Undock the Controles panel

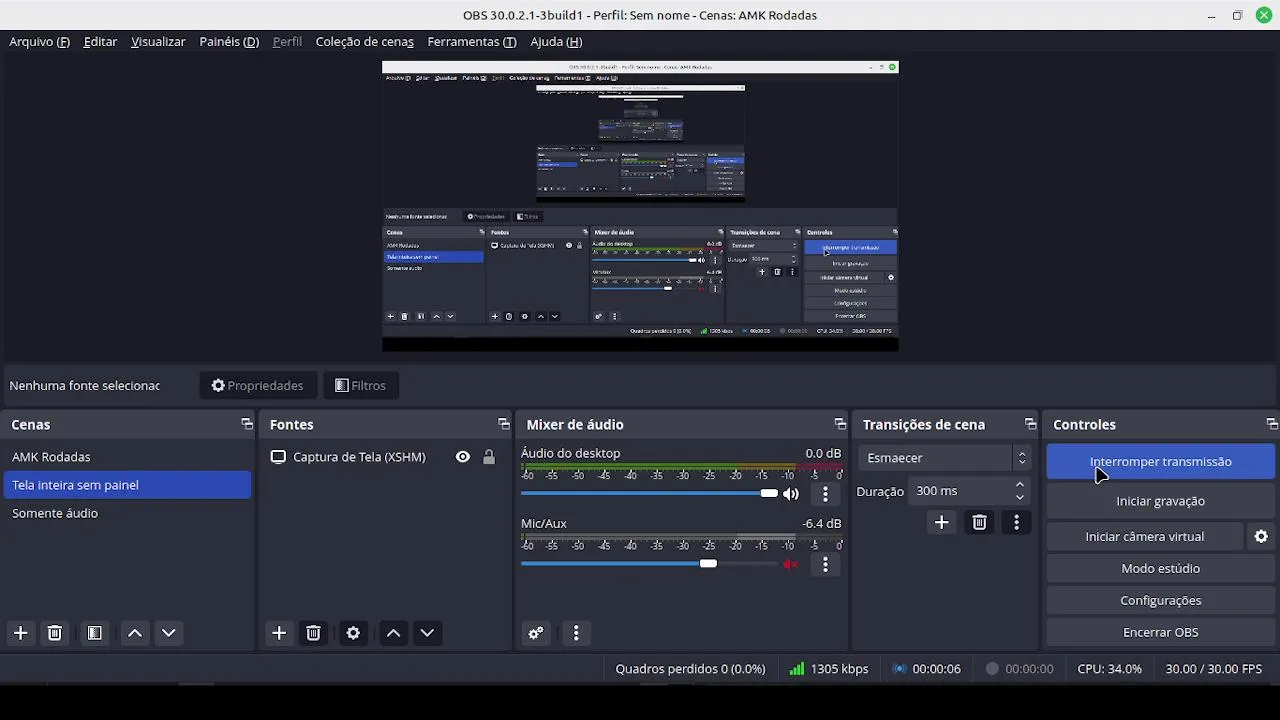pos(1271,424)
